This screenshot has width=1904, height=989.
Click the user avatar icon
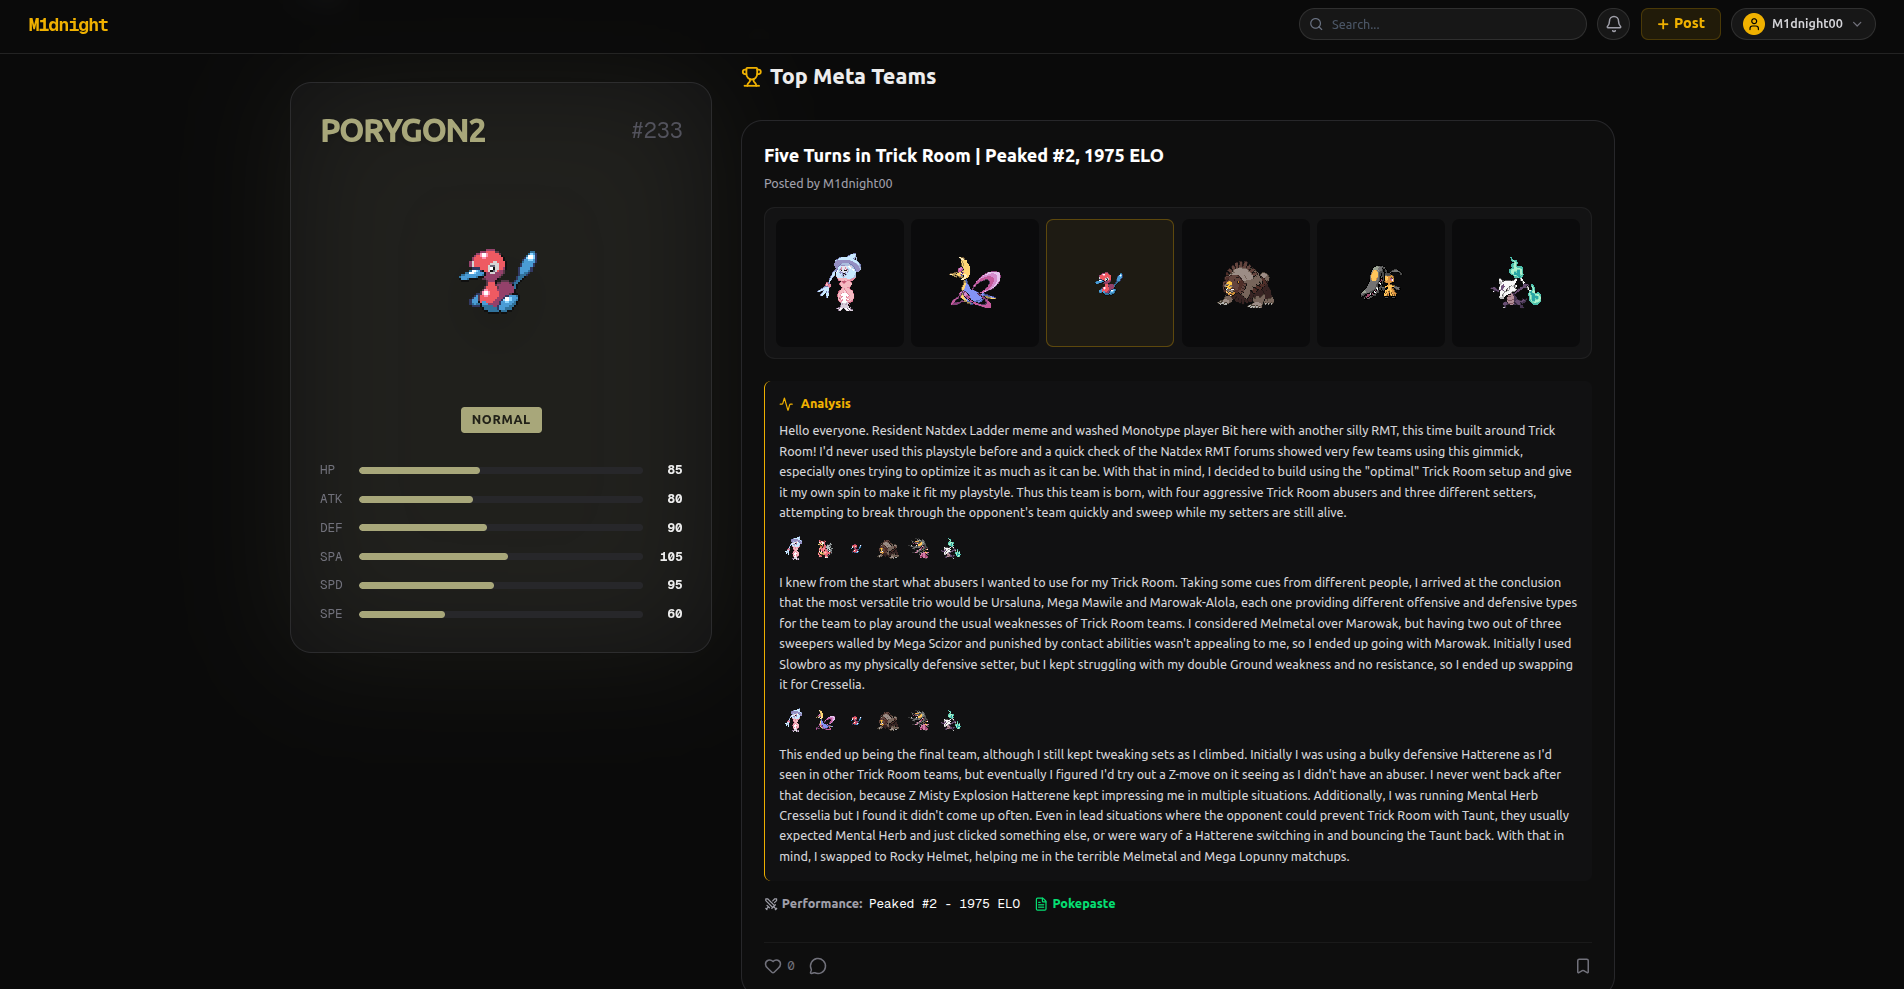click(1753, 24)
